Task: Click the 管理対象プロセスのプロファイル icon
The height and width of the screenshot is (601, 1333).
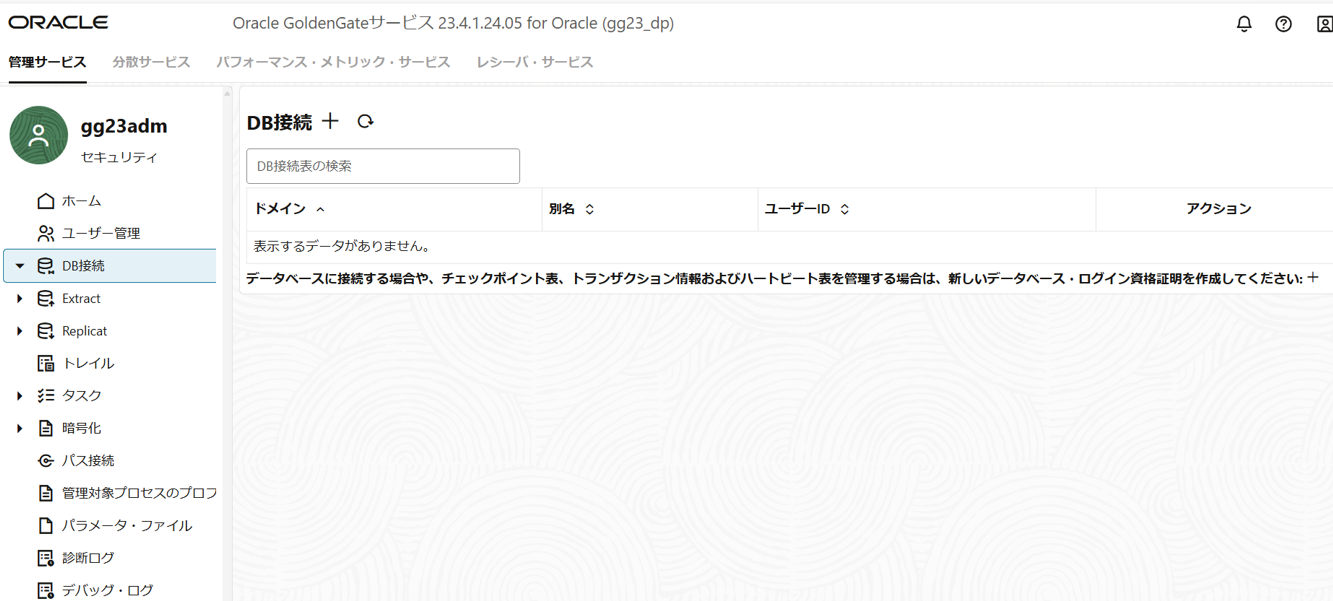Action: pos(45,493)
